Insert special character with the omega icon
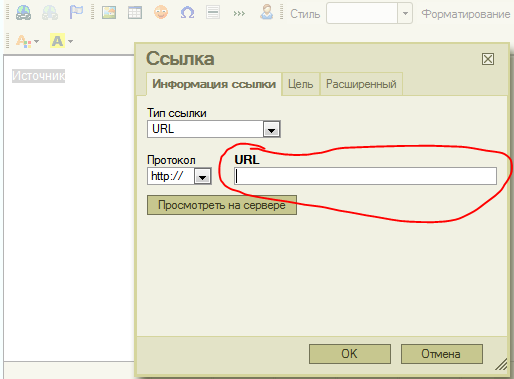The image size is (514, 379). tap(187, 13)
